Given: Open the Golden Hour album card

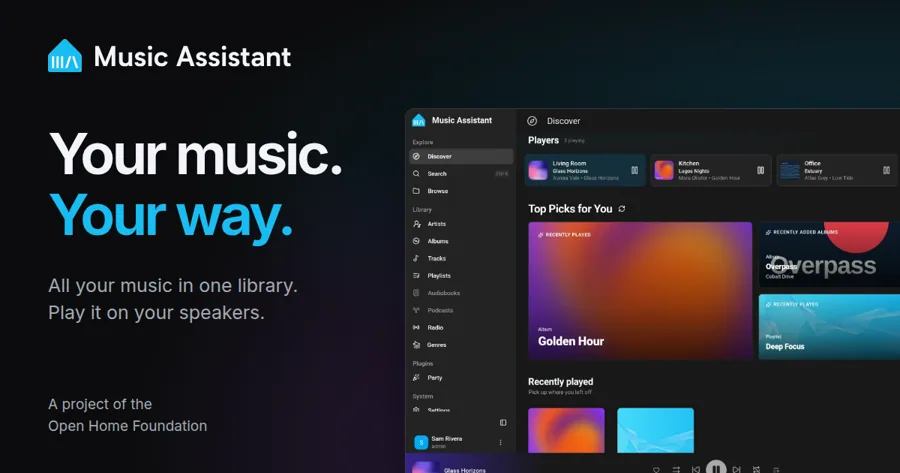Looking at the screenshot, I should [640, 290].
